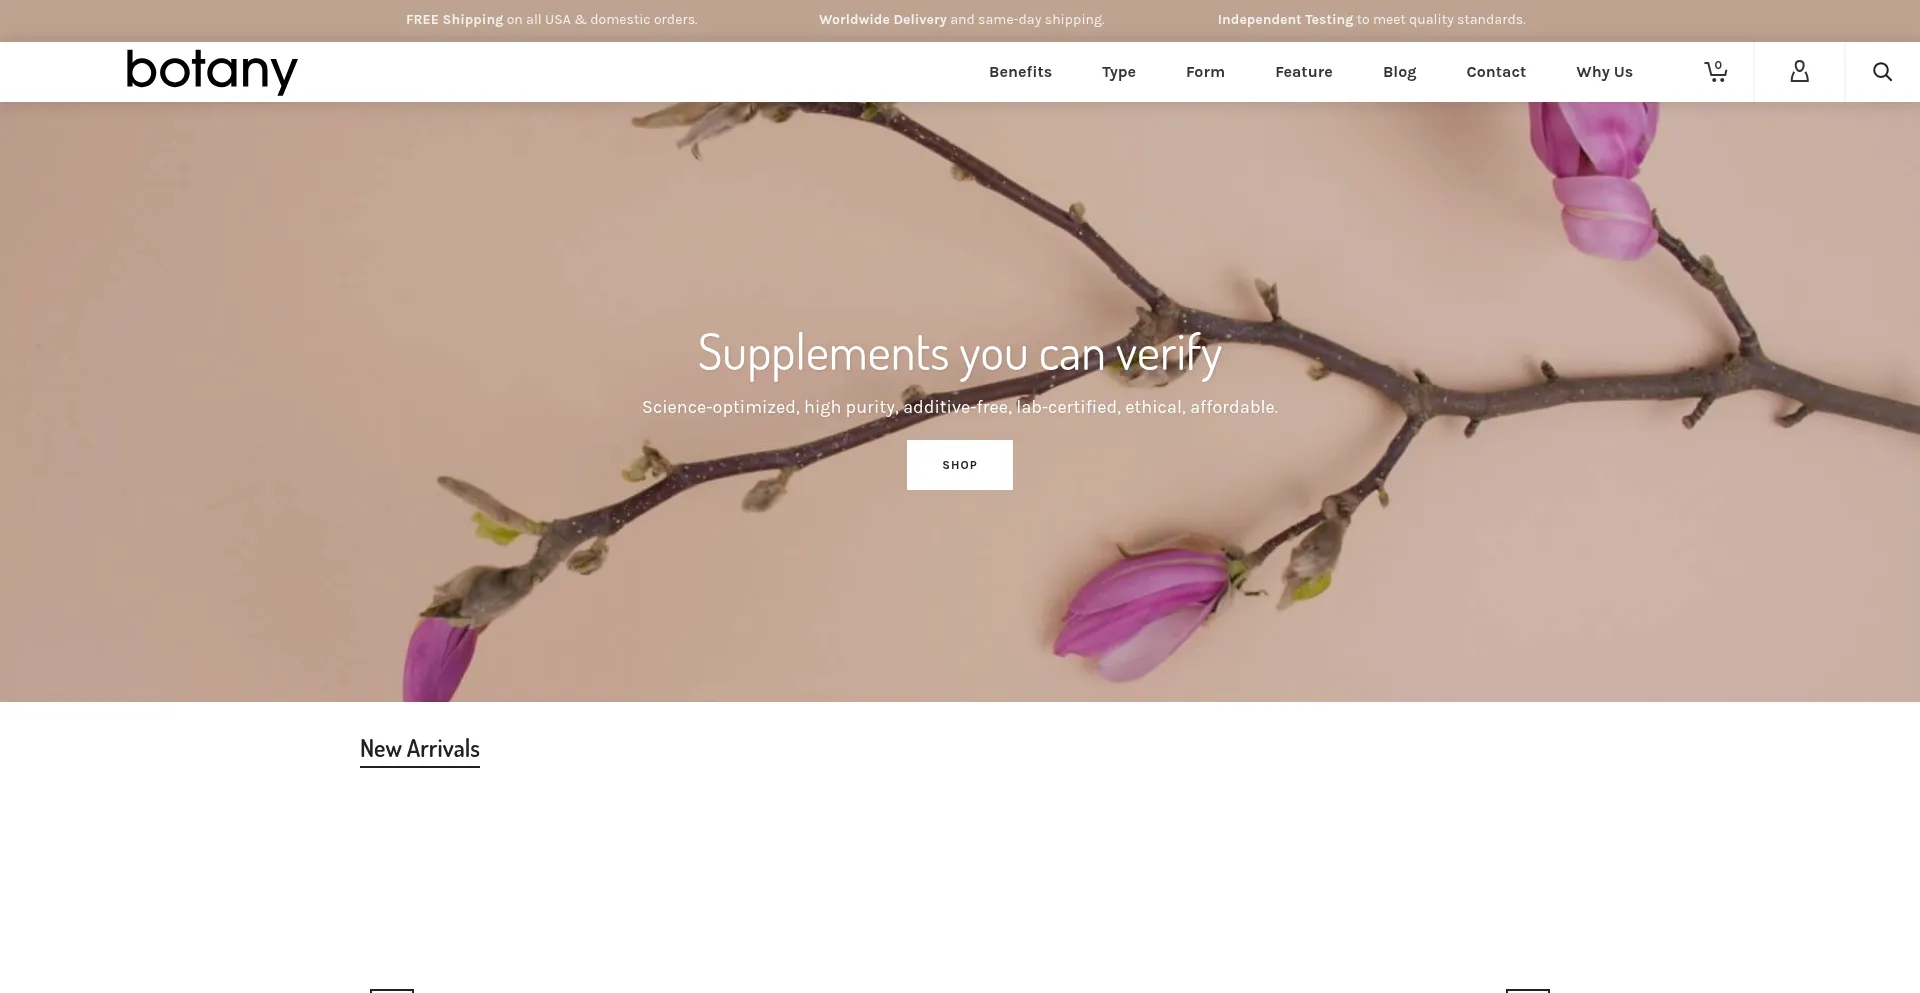The height and width of the screenshot is (993, 1920).
Task: Open the Contact page link
Action: 1496,72
